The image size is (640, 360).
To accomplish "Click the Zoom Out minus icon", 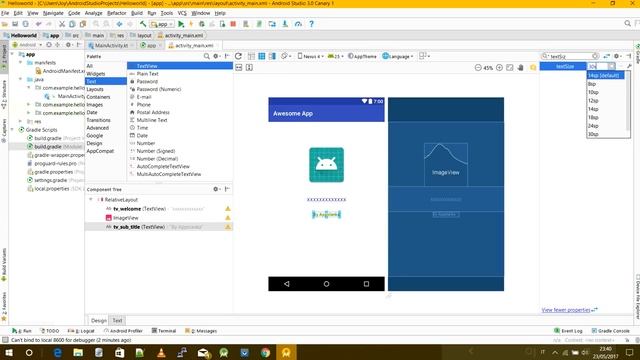I will (478, 67).
